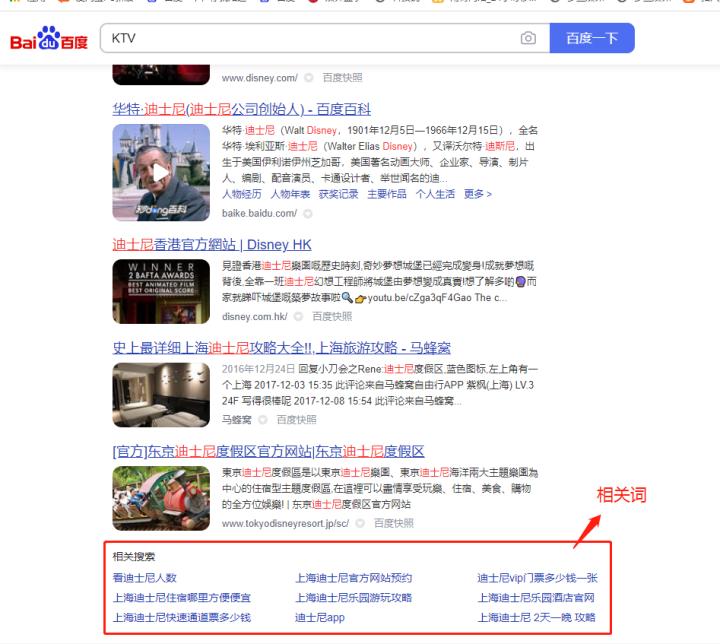Screen dimensions: 720x644
Task: Select related search 看迪士尼人数
Action: point(145,578)
